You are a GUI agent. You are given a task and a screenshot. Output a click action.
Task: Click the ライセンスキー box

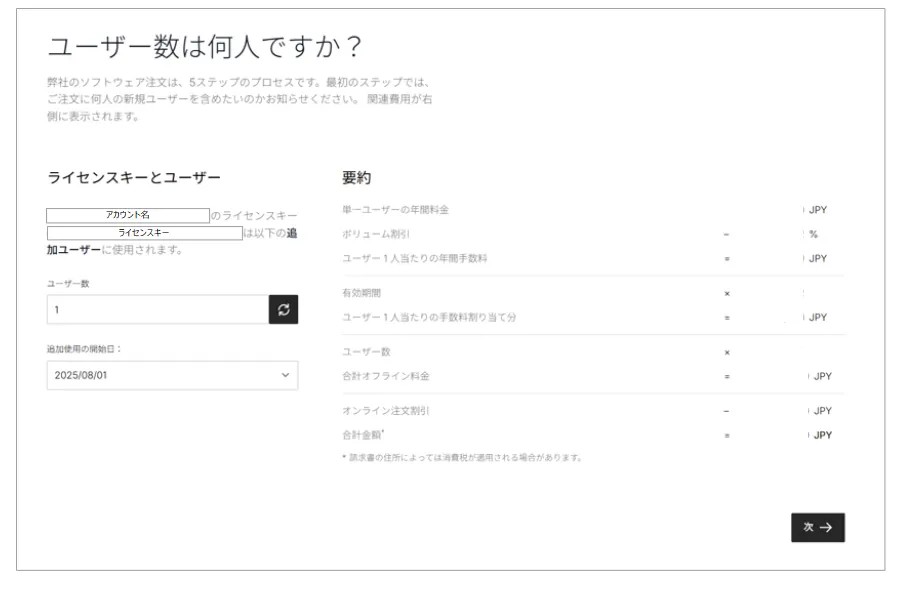[x=144, y=233]
